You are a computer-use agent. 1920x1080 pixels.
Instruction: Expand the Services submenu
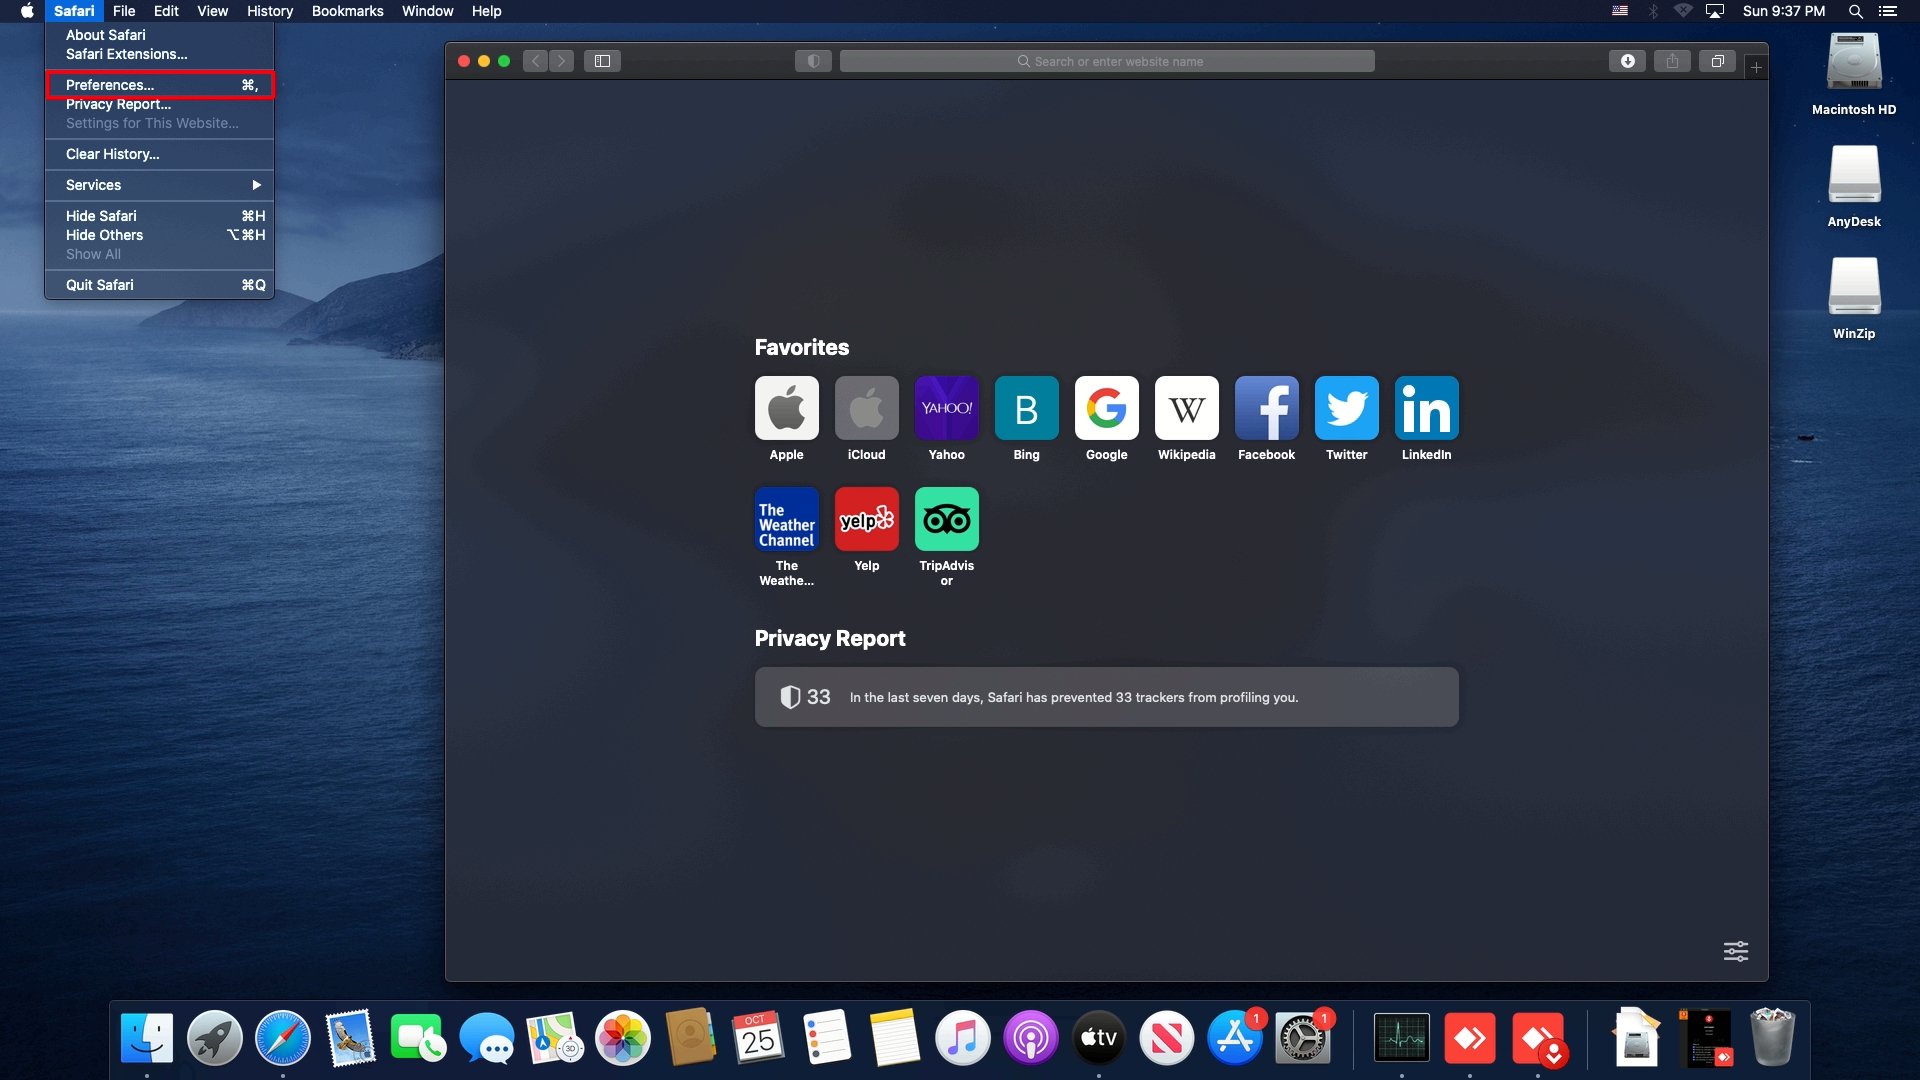click(160, 185)
